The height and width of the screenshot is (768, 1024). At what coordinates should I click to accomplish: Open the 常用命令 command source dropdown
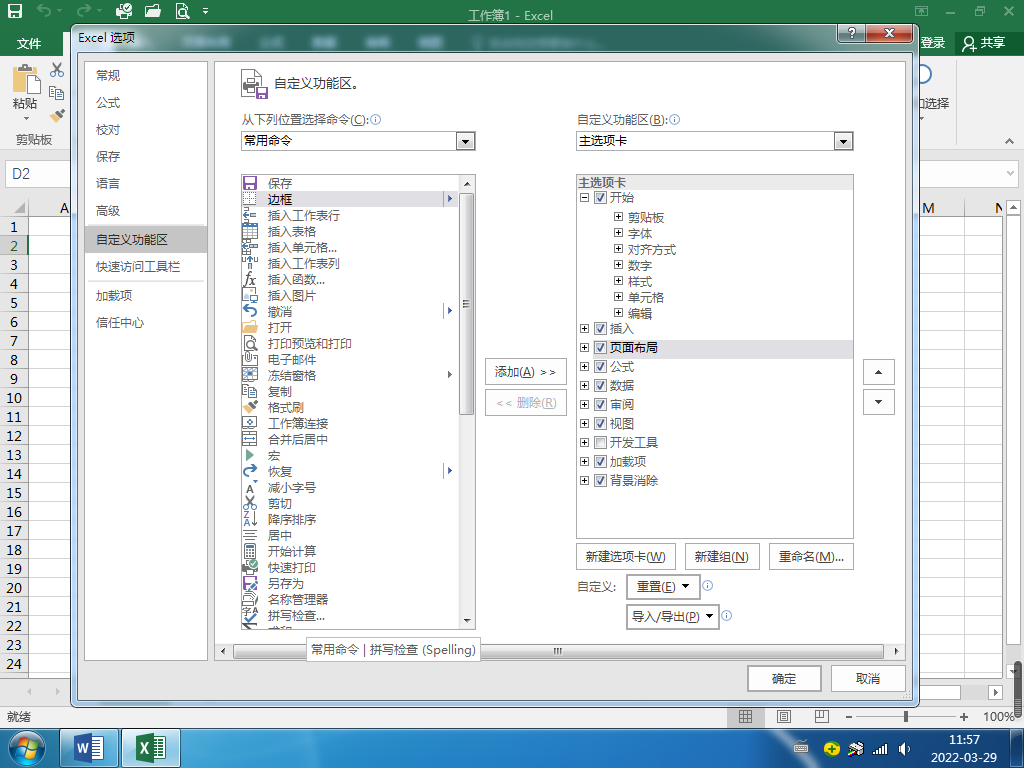(465, 141)
